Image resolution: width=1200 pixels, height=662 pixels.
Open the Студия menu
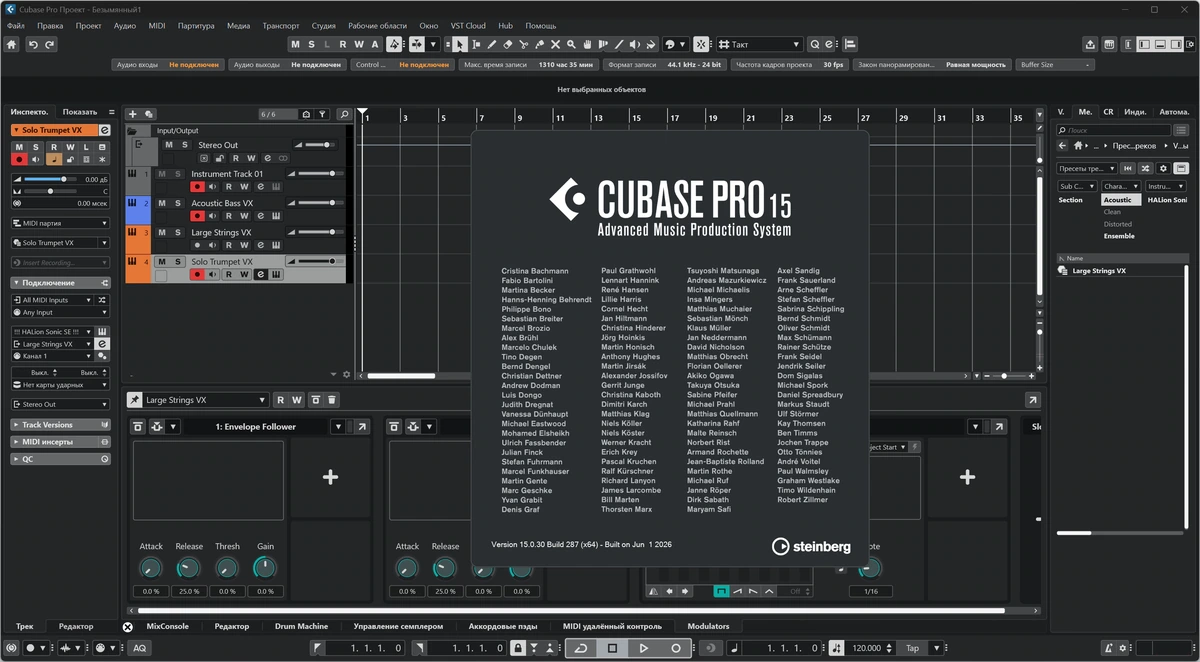pyautogui.click(x=323, y=25)
